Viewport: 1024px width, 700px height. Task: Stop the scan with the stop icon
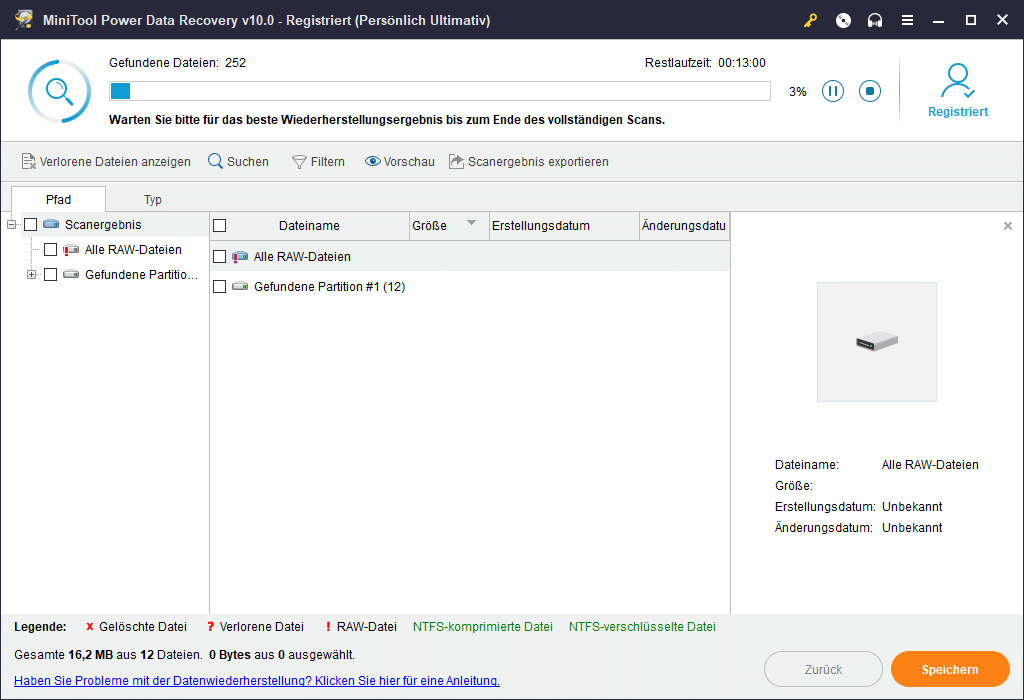click(x=870, y=91)
